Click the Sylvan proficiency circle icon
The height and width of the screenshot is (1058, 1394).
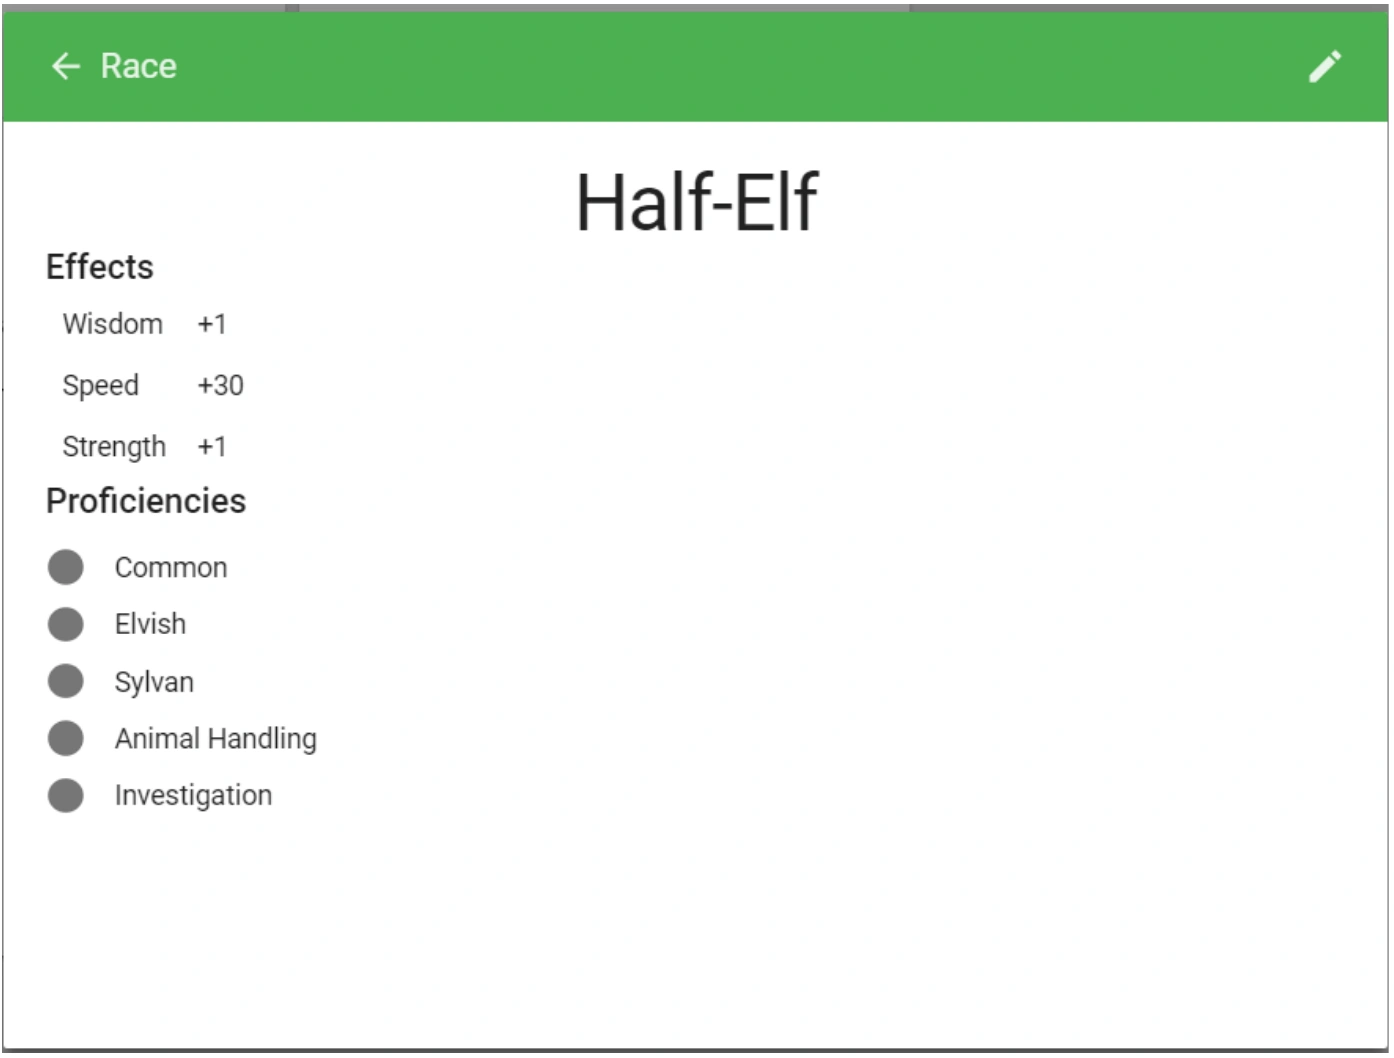[66, 683]
